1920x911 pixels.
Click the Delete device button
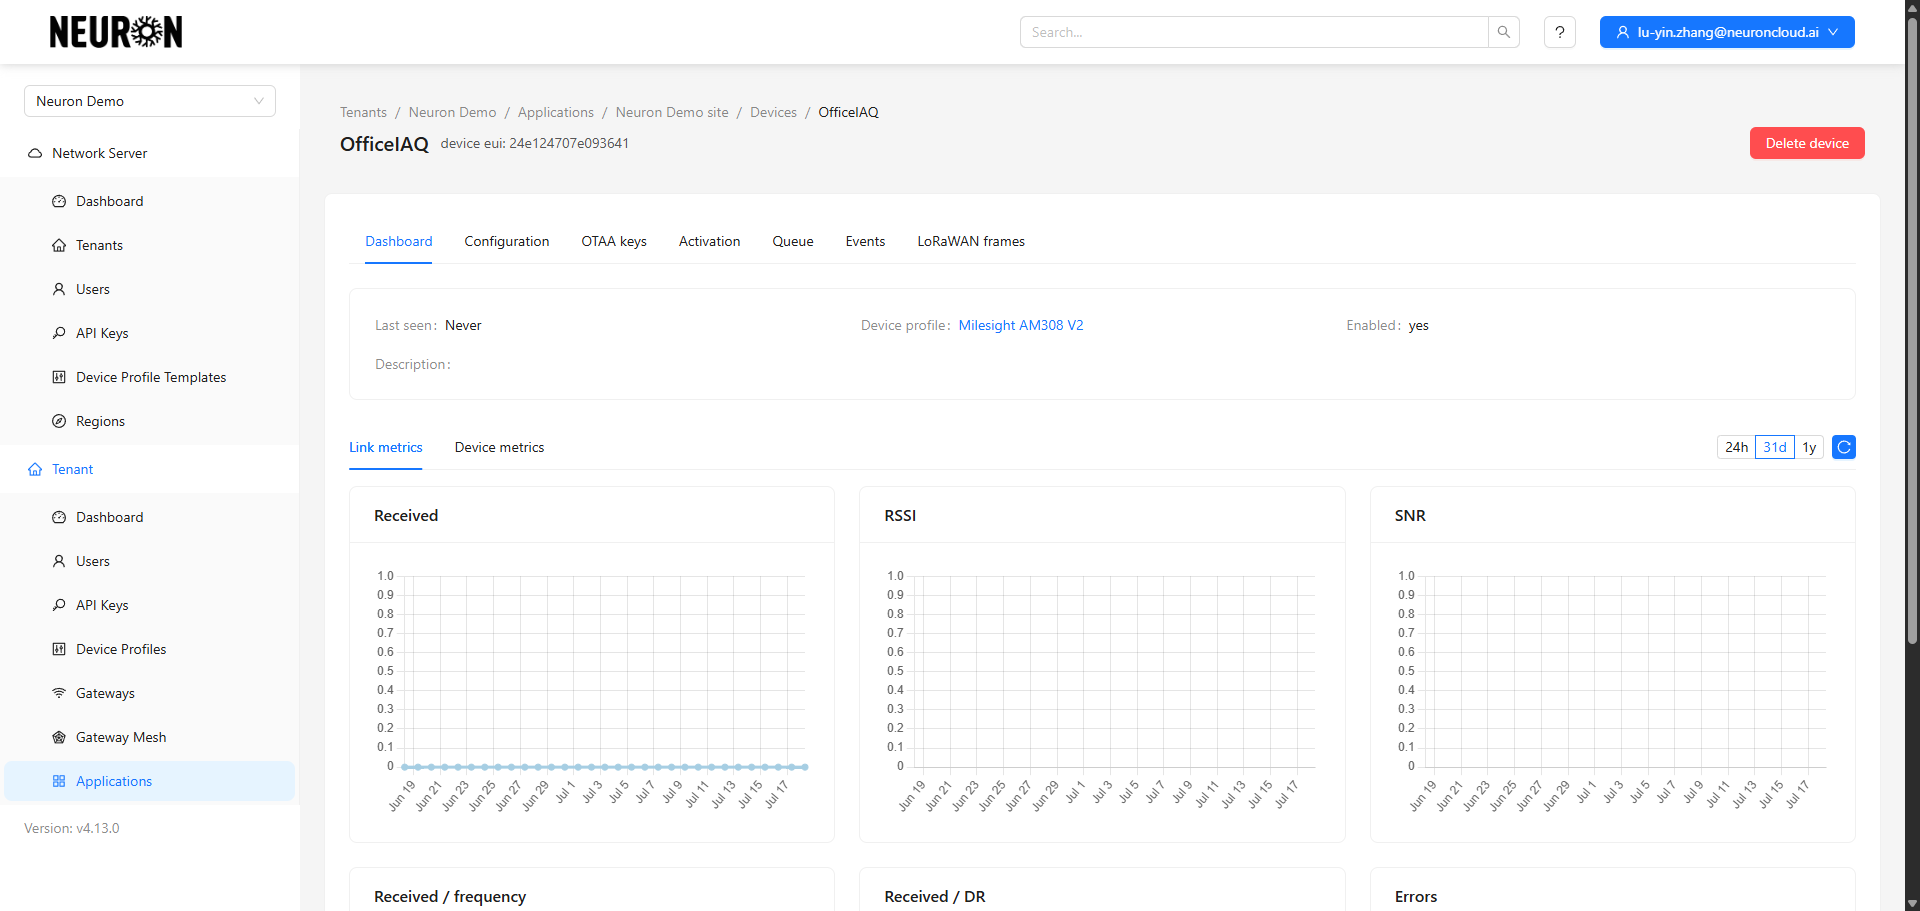(x=1807, y=143)
